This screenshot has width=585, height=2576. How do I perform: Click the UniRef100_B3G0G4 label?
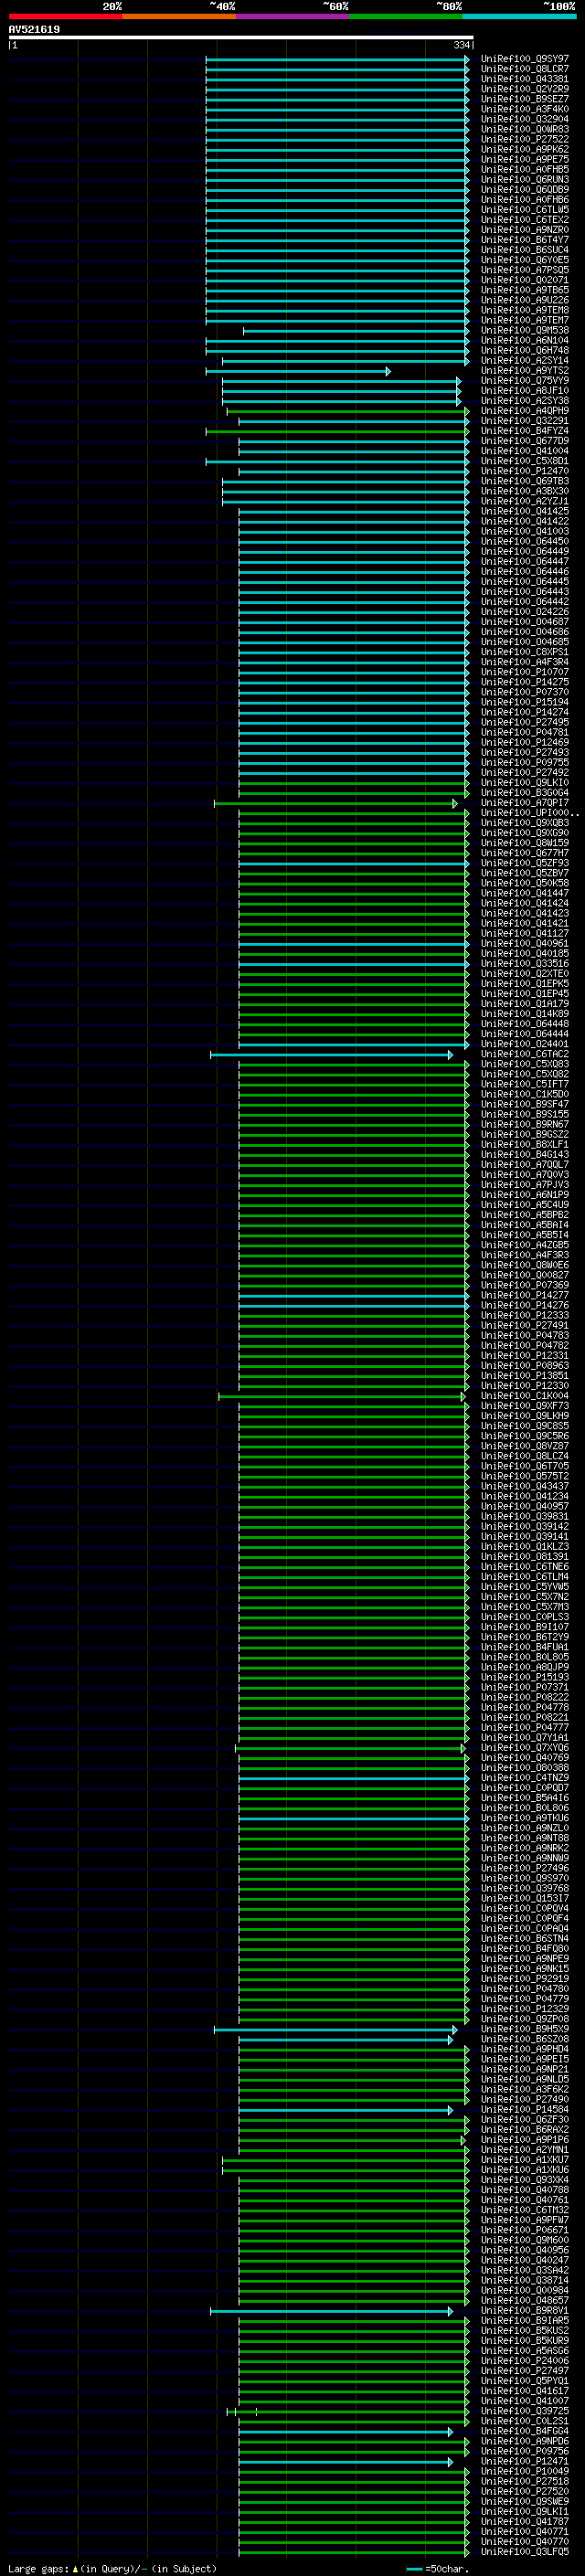(524, 793)
